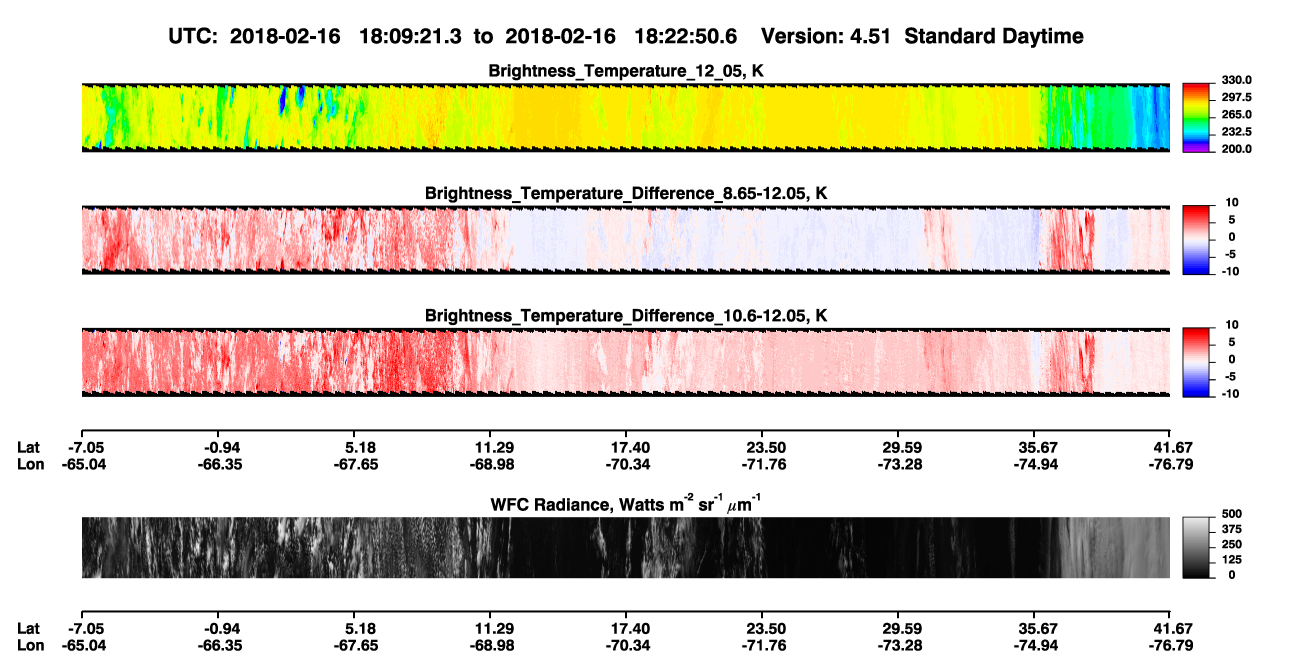Click the WFC Radiance grayscale colorbar
The width and height of the screenshot is (1300, 667).
(x=1196, y=547)
